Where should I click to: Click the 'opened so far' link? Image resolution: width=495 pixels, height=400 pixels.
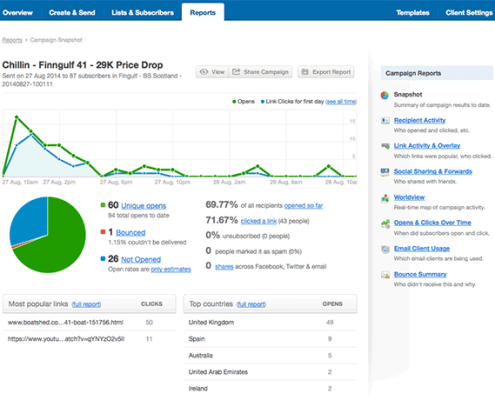click(x=303, y=206)
